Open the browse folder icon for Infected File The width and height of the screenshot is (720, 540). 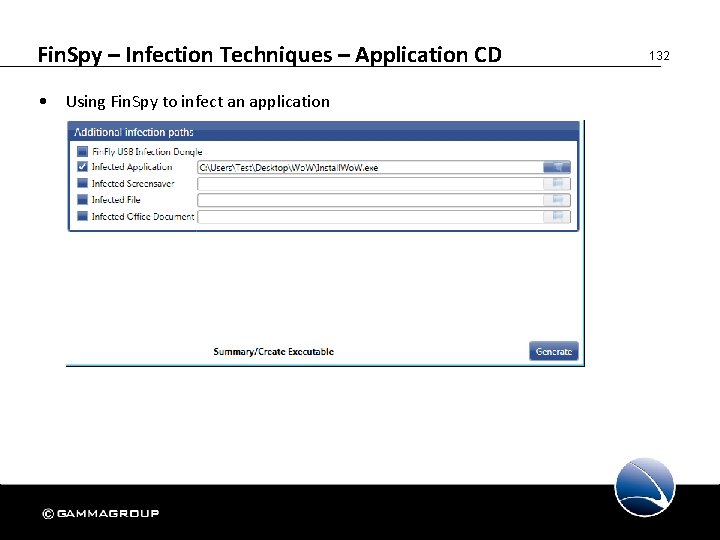557,200
